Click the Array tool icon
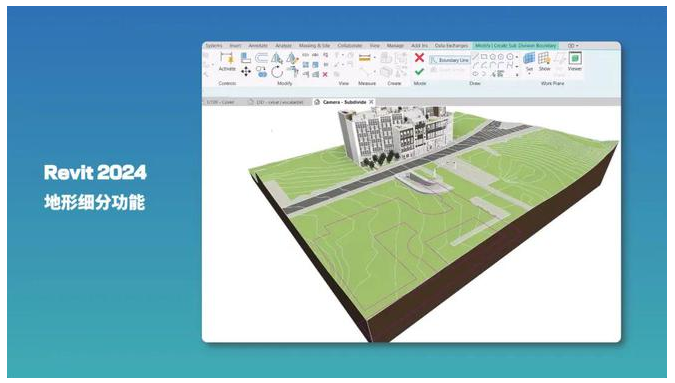Viewport: 675px width, 383px height. [305, 65]
